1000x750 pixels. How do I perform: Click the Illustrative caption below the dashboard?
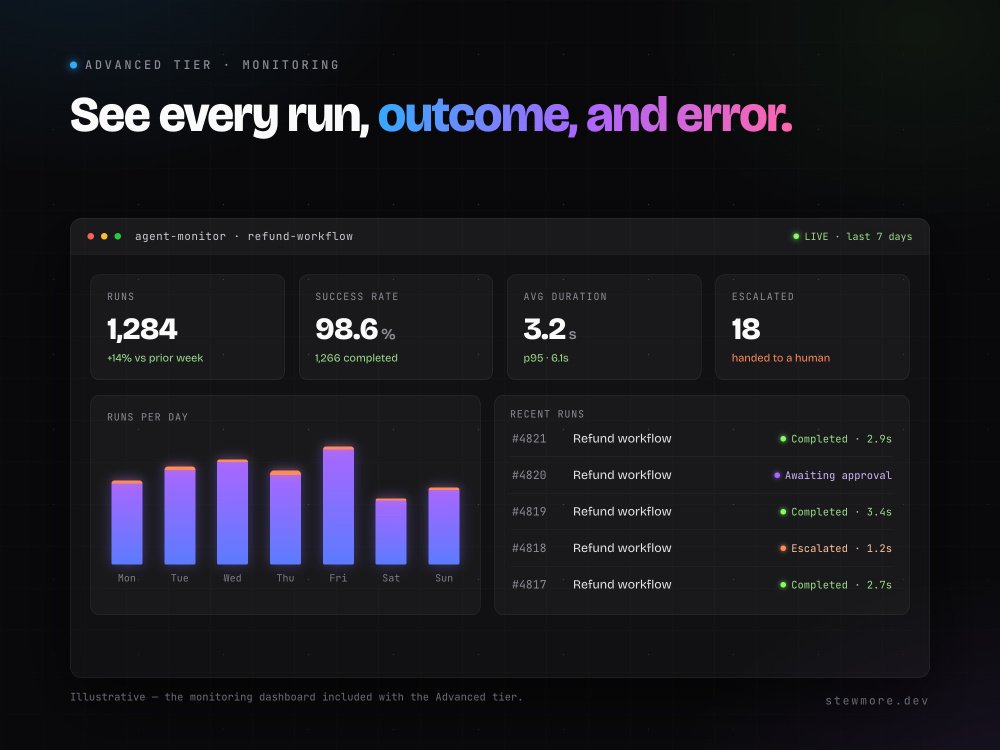pos(296,697)
